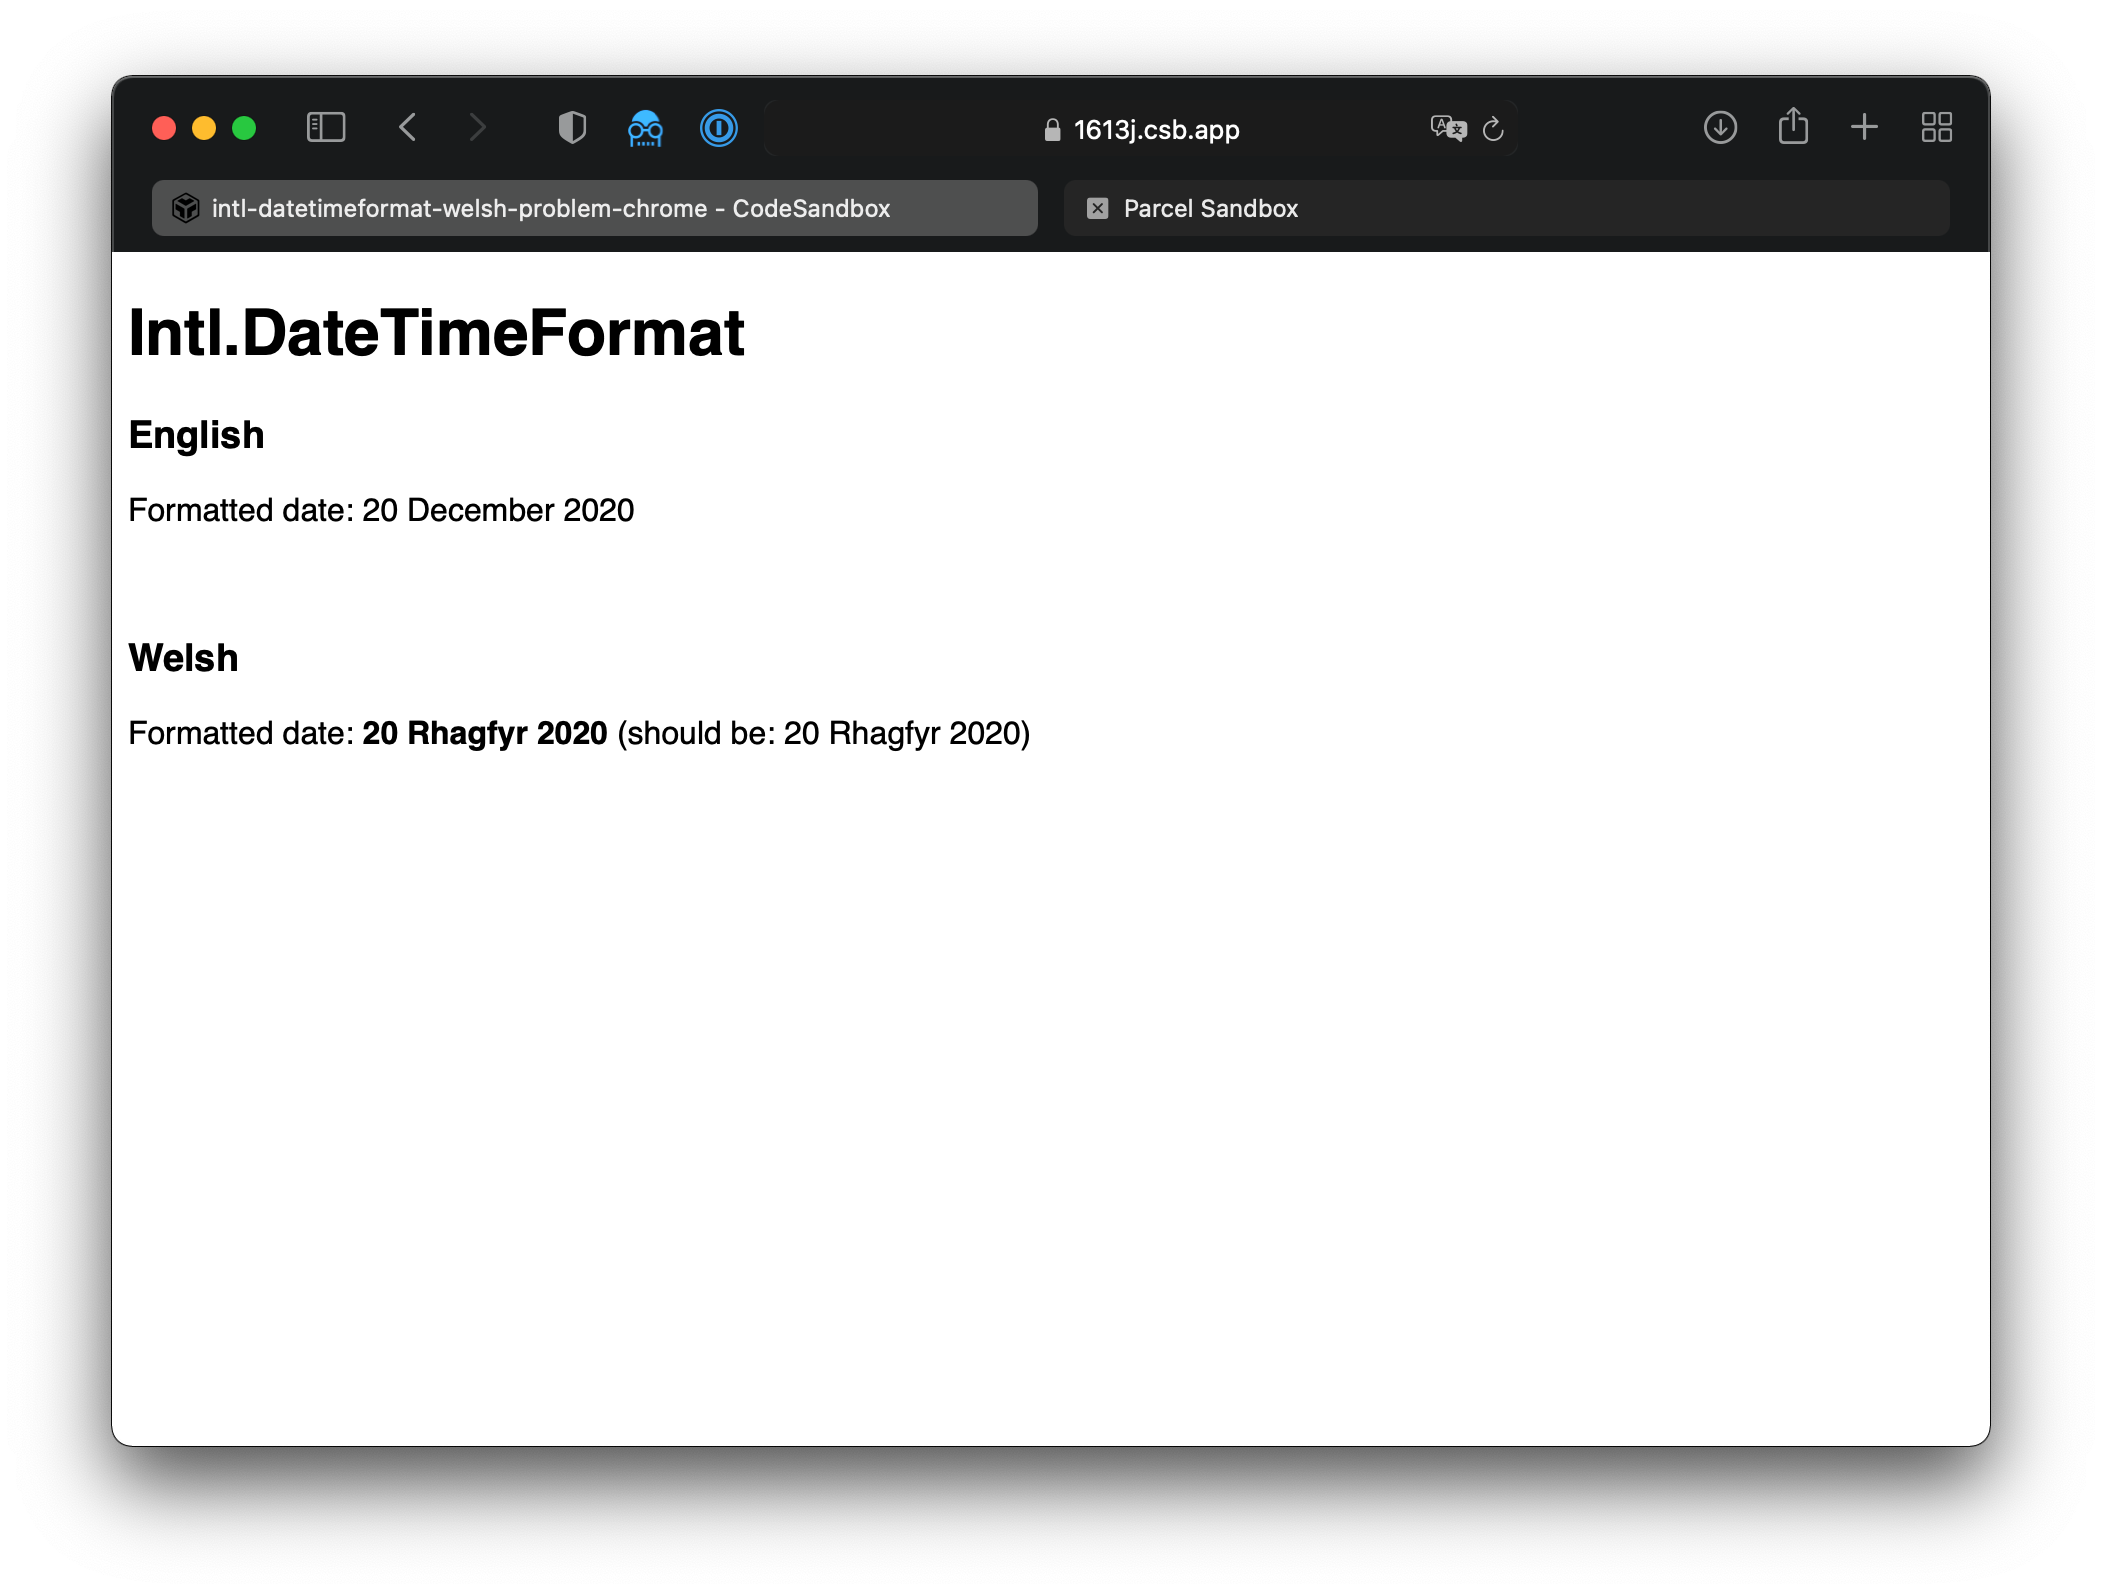Open a new tab with plus button
This screenshot has height=1594, width=2102.
coord(1865,127)
